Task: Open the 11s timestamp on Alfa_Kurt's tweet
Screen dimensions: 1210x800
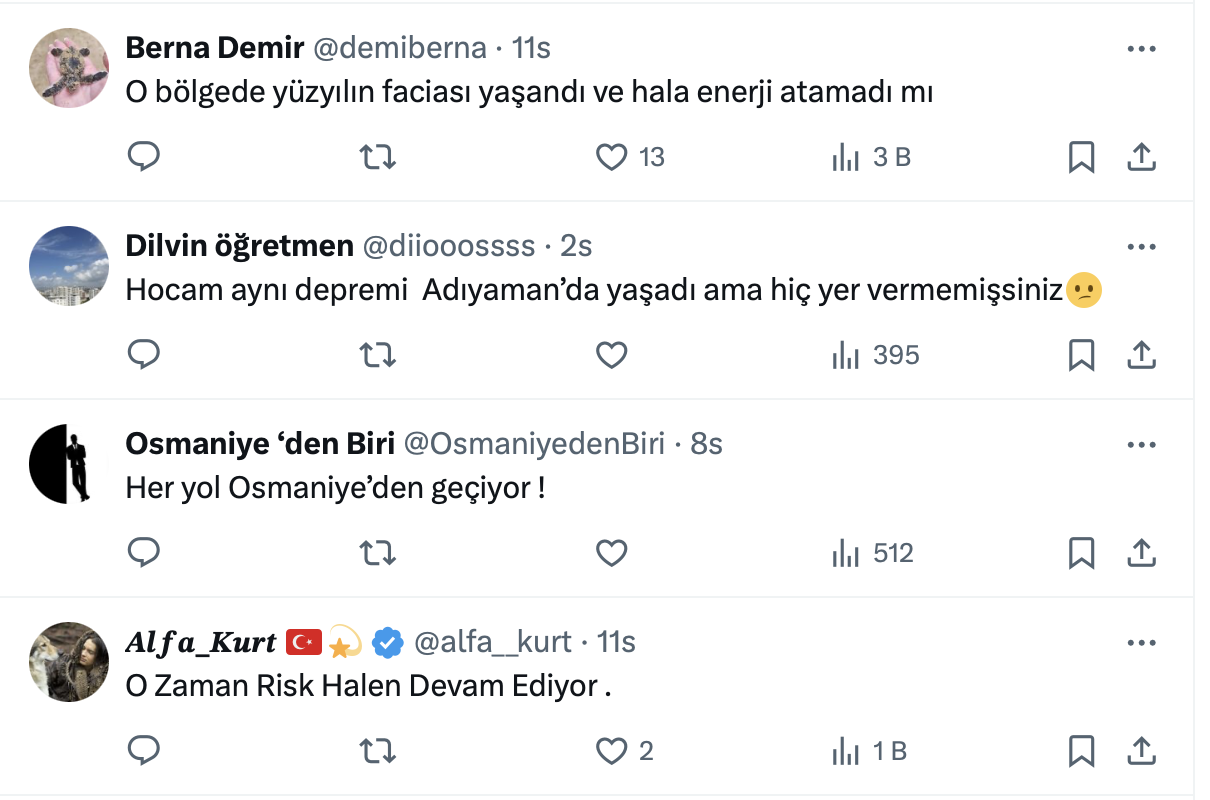Action: (616, 642)
